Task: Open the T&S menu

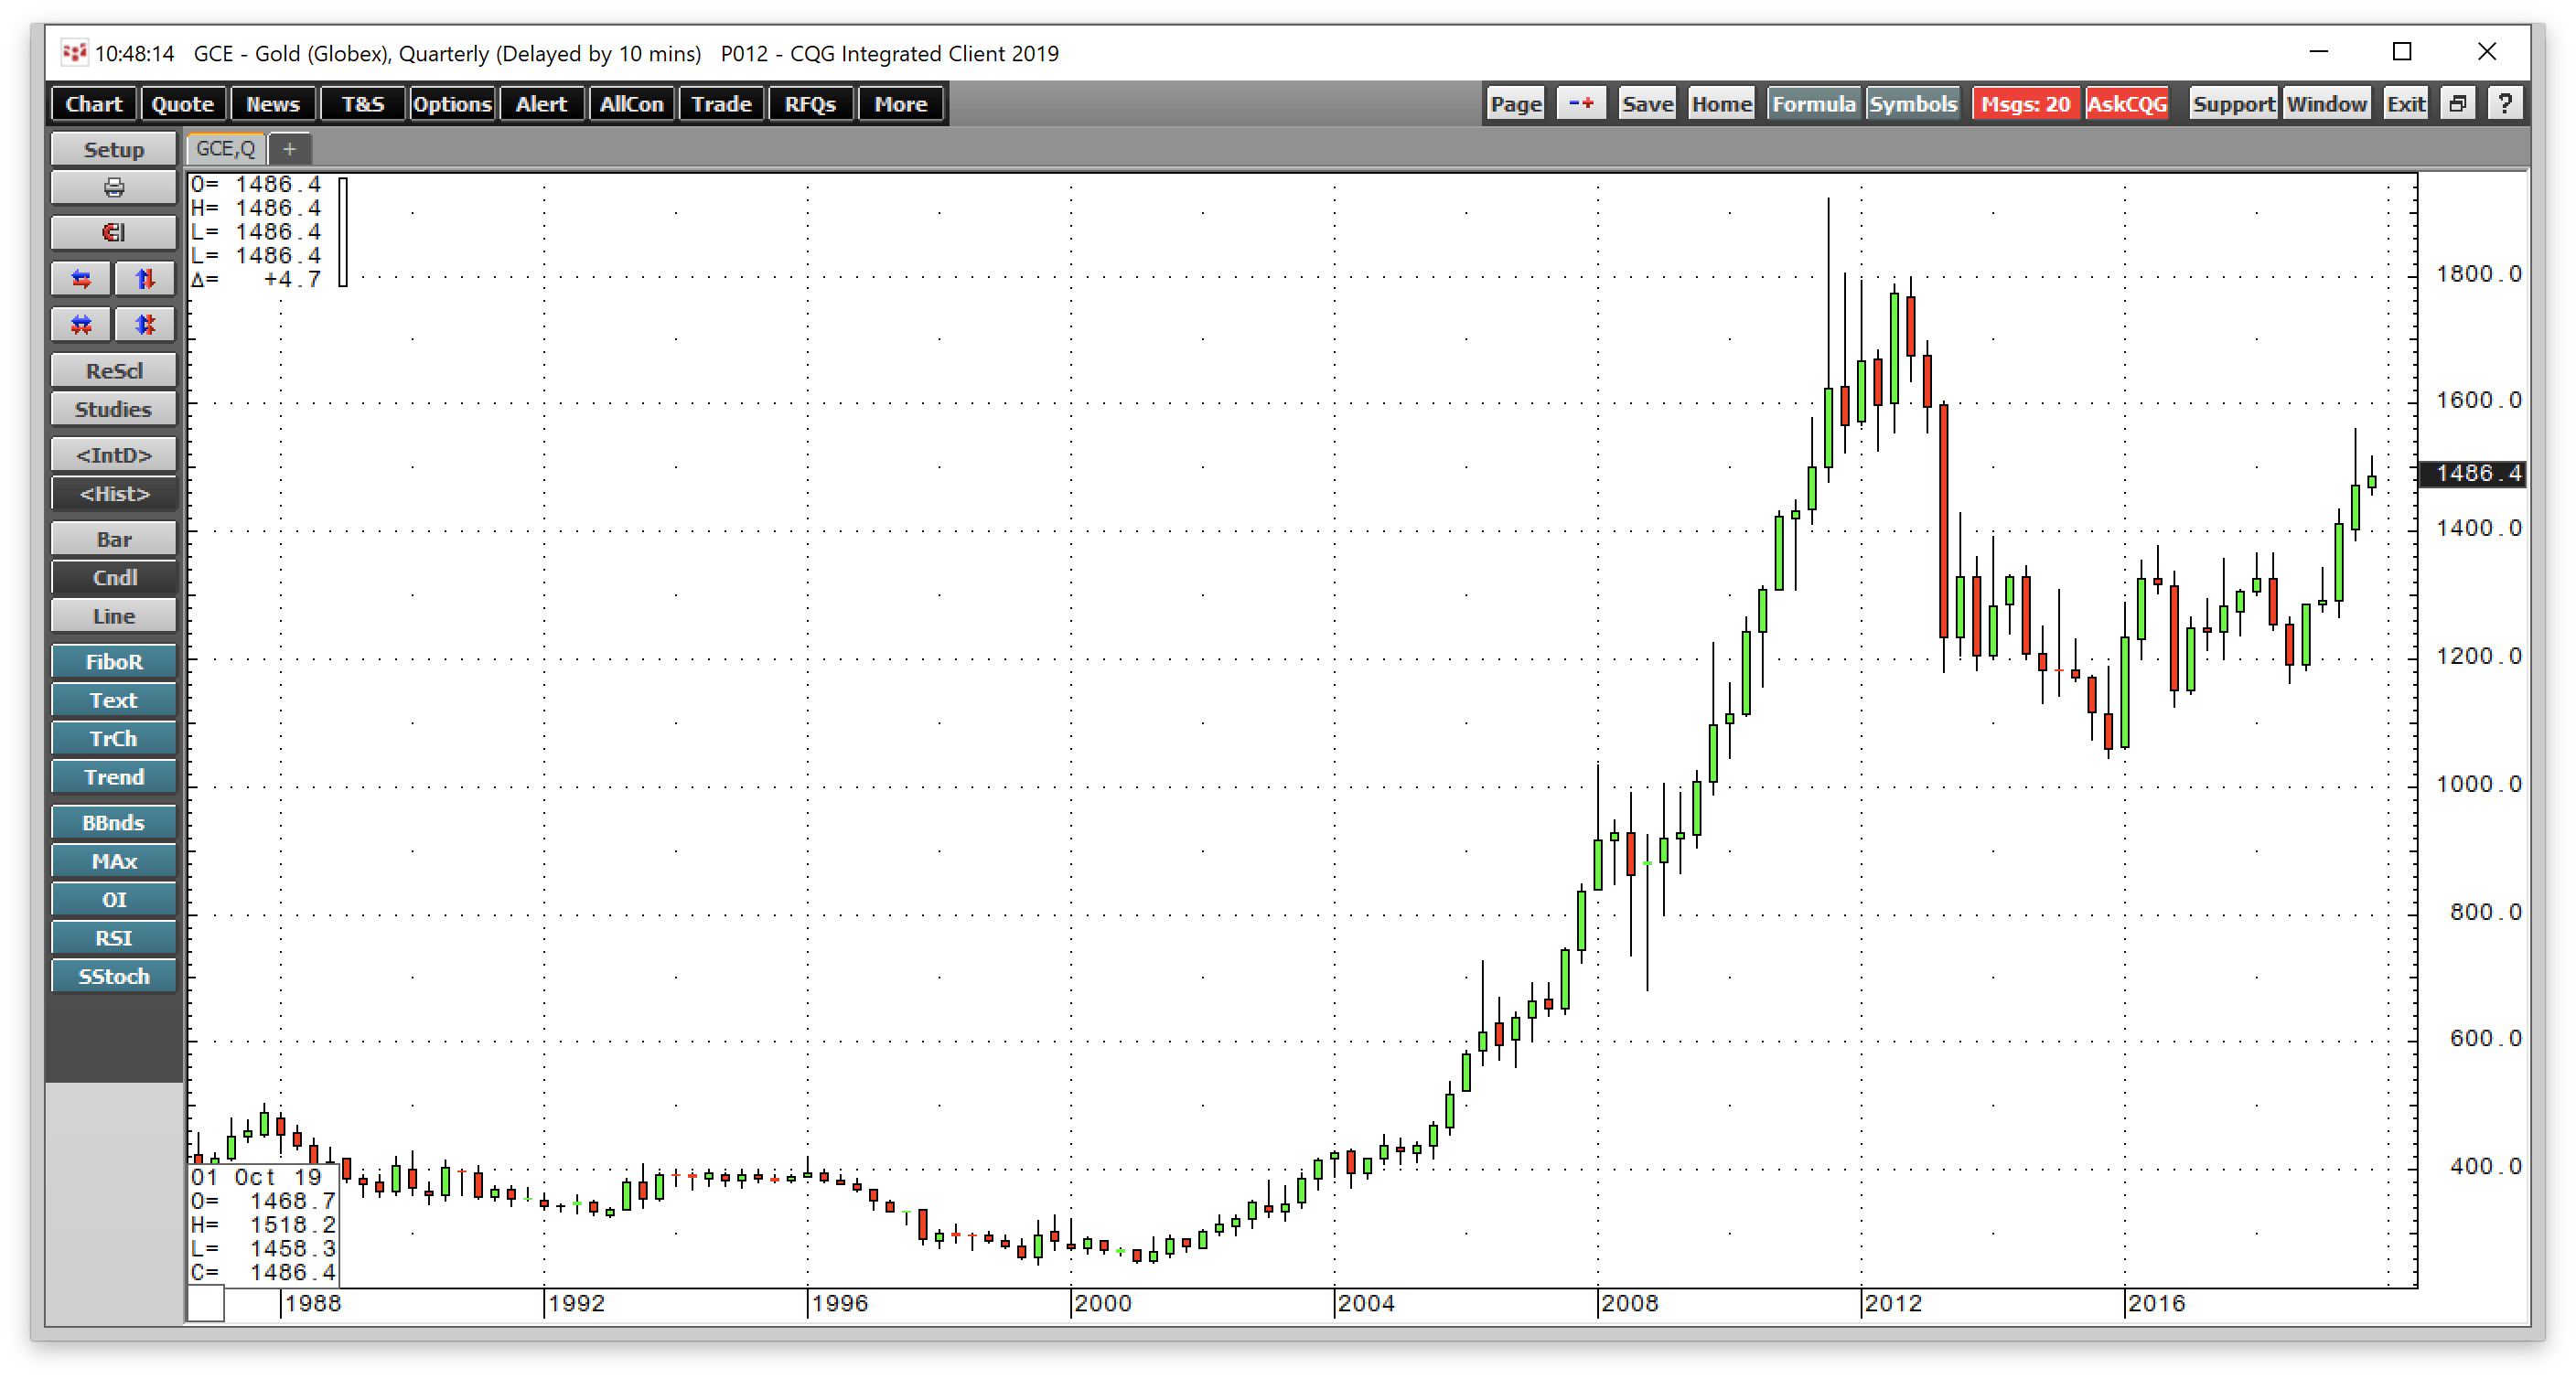Action: (x=363, y=104)
